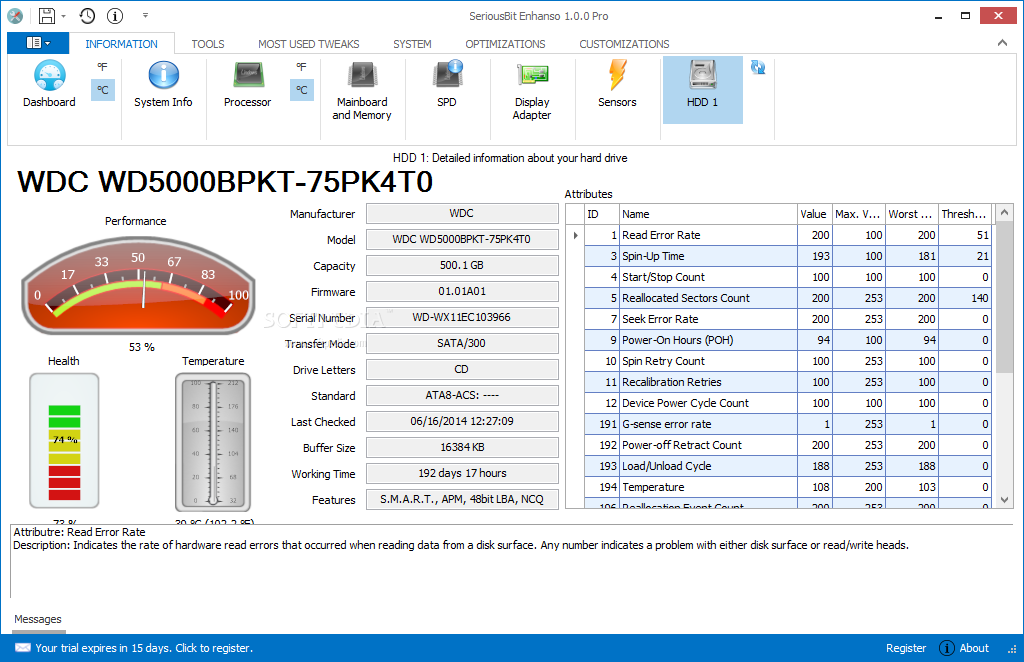Click the Worst column header
The width and height of the screenshot is (1024, 662).
click(x=910, y=214)
